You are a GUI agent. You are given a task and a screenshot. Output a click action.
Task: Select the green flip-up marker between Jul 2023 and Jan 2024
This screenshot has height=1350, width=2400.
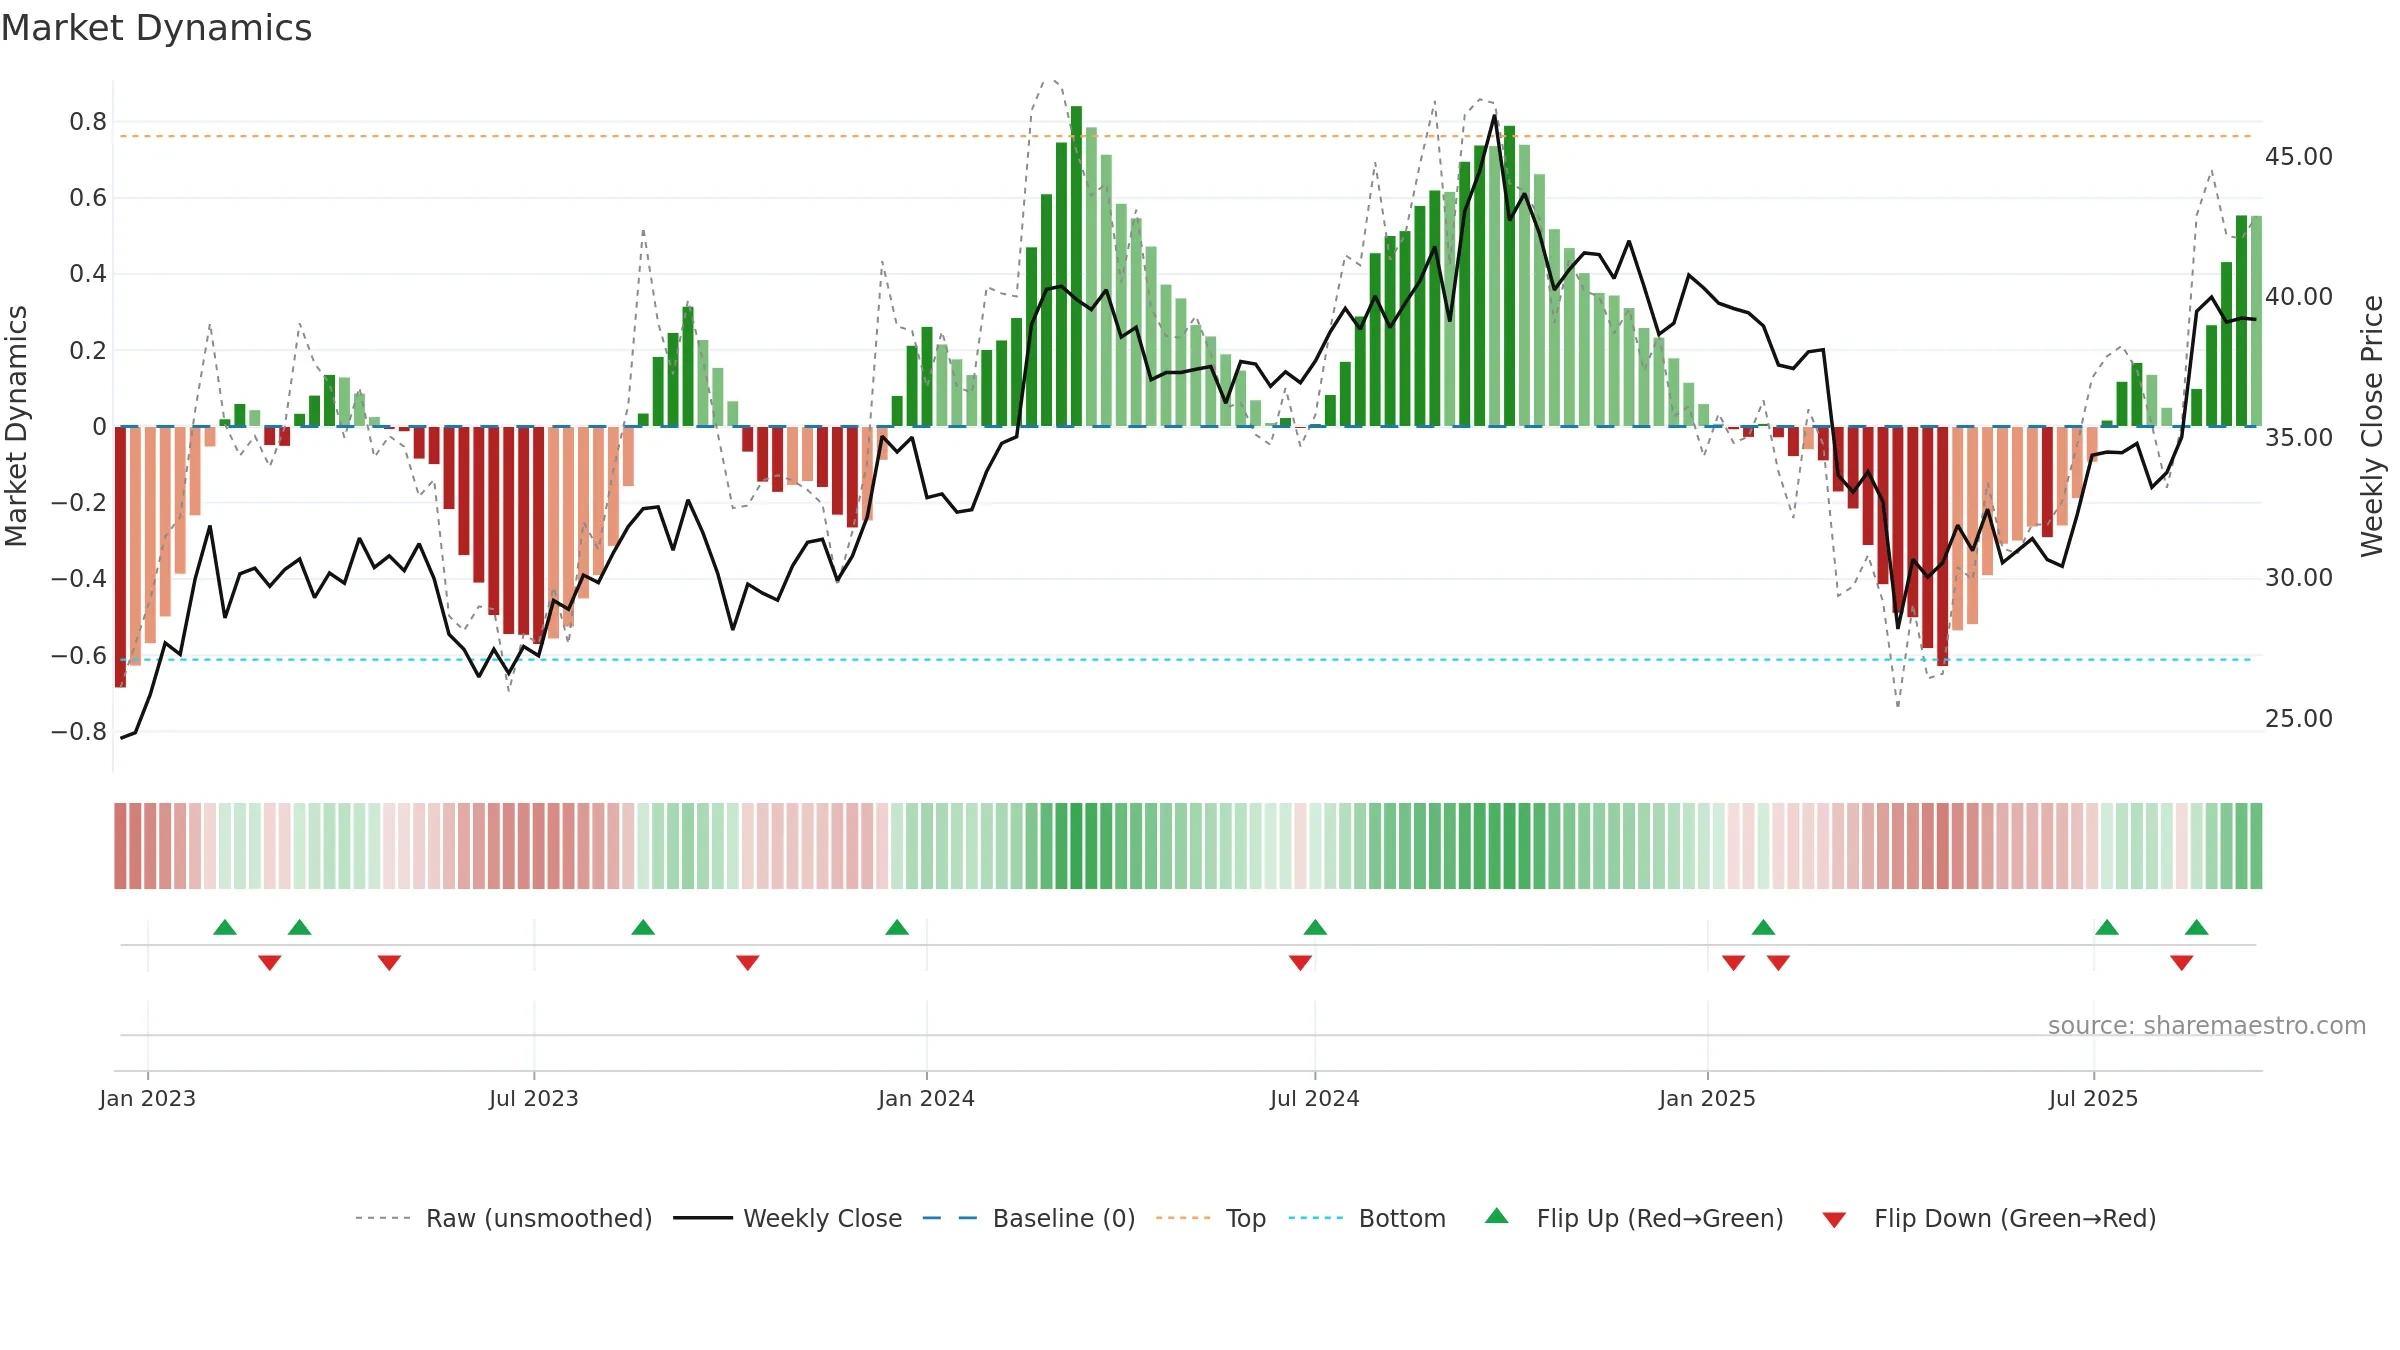pyautogui.click(x=643, y=927)
